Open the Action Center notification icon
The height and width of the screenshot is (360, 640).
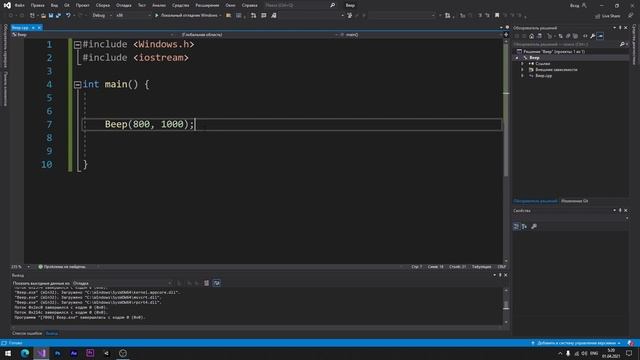(x=629, y=353)
